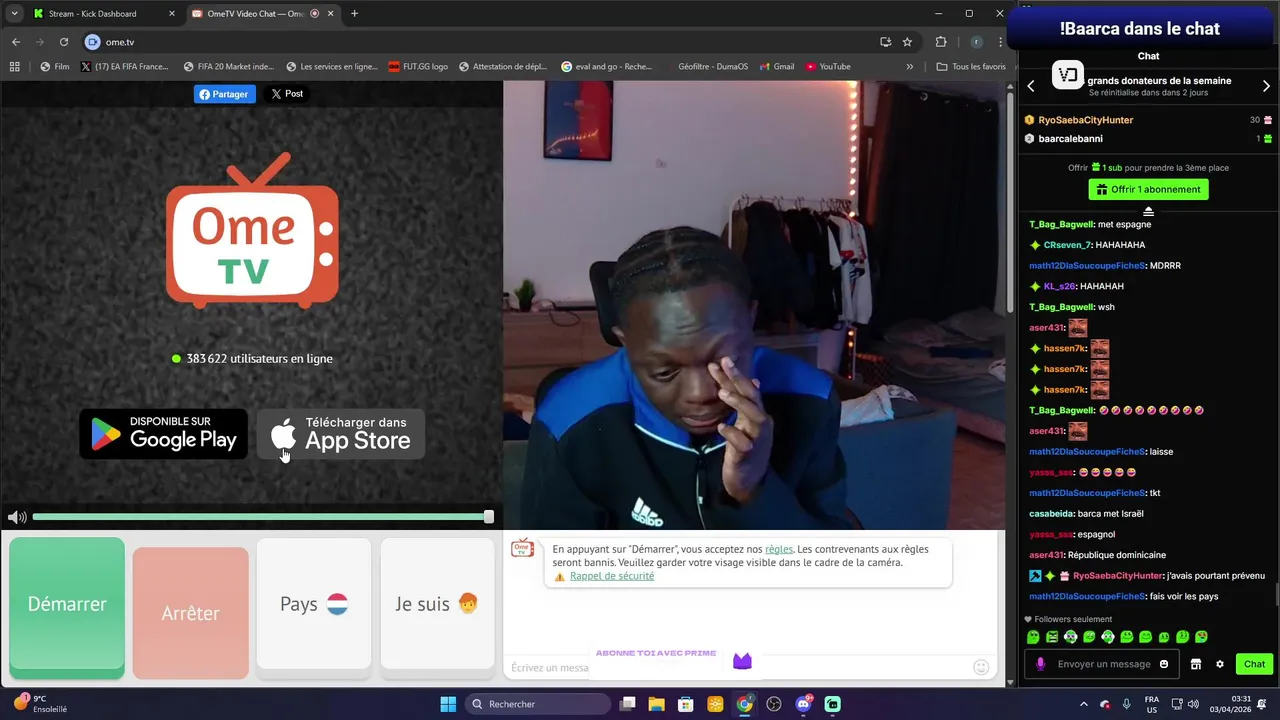
Task: Open Chrome three-dot menu
Action: (1000, 42)
